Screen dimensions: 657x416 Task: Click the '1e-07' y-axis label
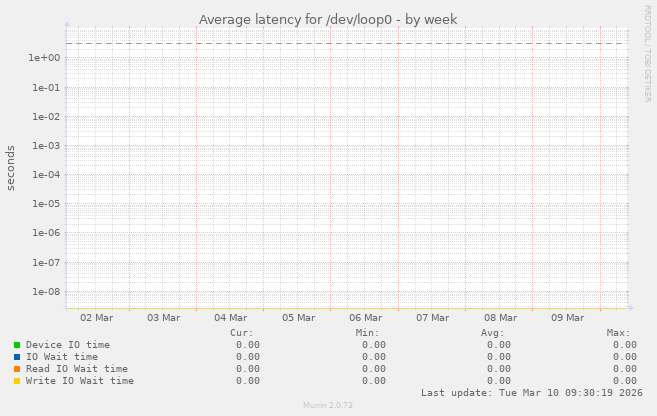(x=46, y=263)
